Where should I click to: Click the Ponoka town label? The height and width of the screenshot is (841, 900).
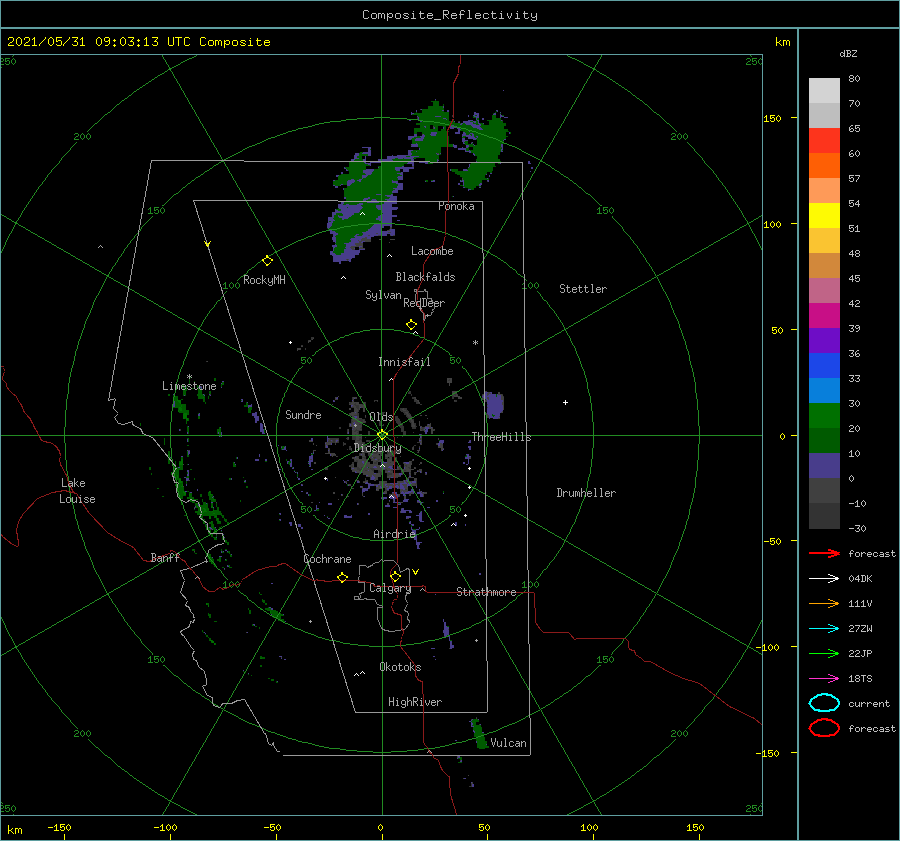pos(456,206)
